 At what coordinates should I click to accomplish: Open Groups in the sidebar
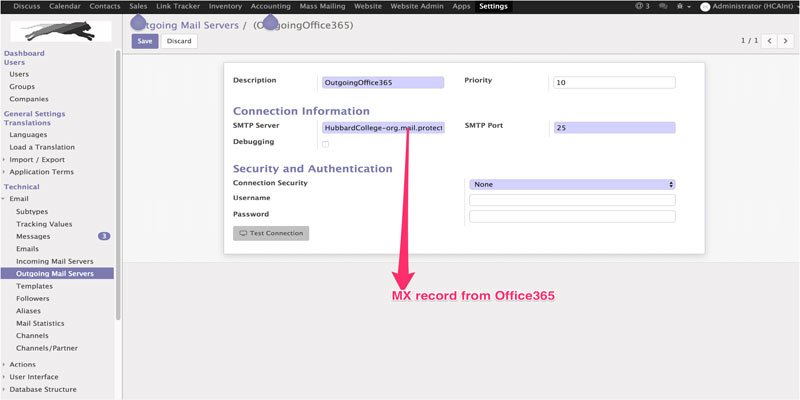point(22,87)
